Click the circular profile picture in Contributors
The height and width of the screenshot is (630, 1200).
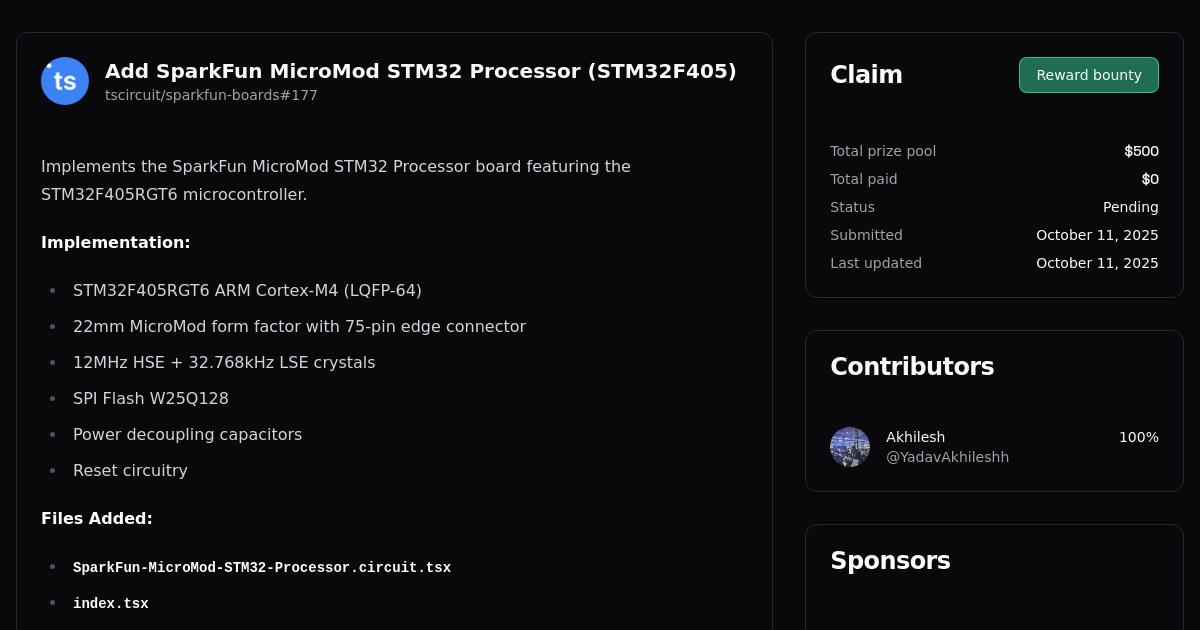coord(849,447)
